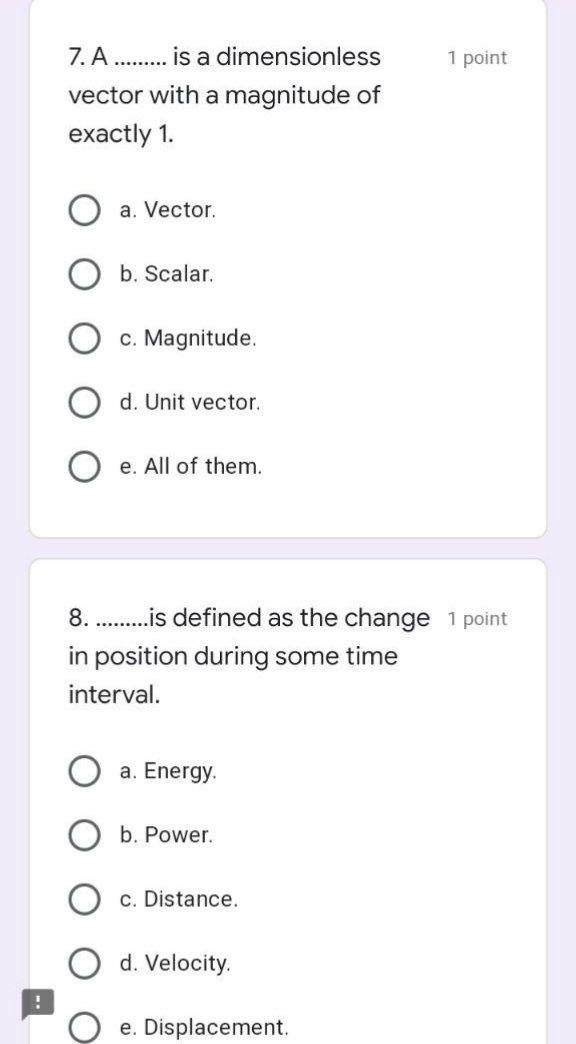Click the radio circle beside 'Displacement'

(84, 1026)
